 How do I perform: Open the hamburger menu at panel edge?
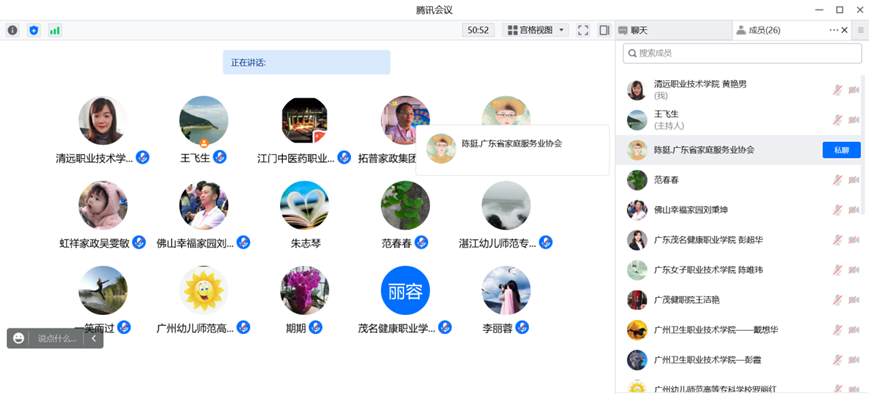(860, 30)
